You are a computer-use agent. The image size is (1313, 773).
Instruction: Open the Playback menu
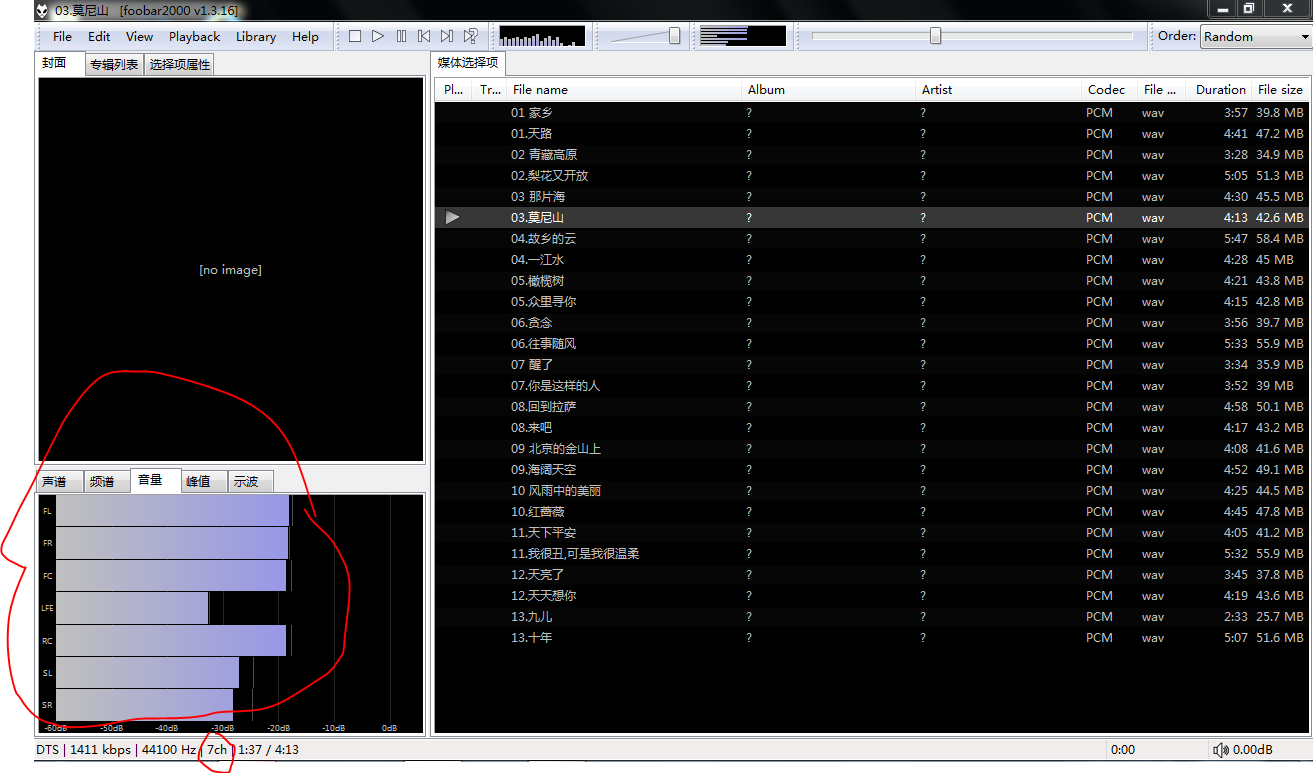point(194,36)
